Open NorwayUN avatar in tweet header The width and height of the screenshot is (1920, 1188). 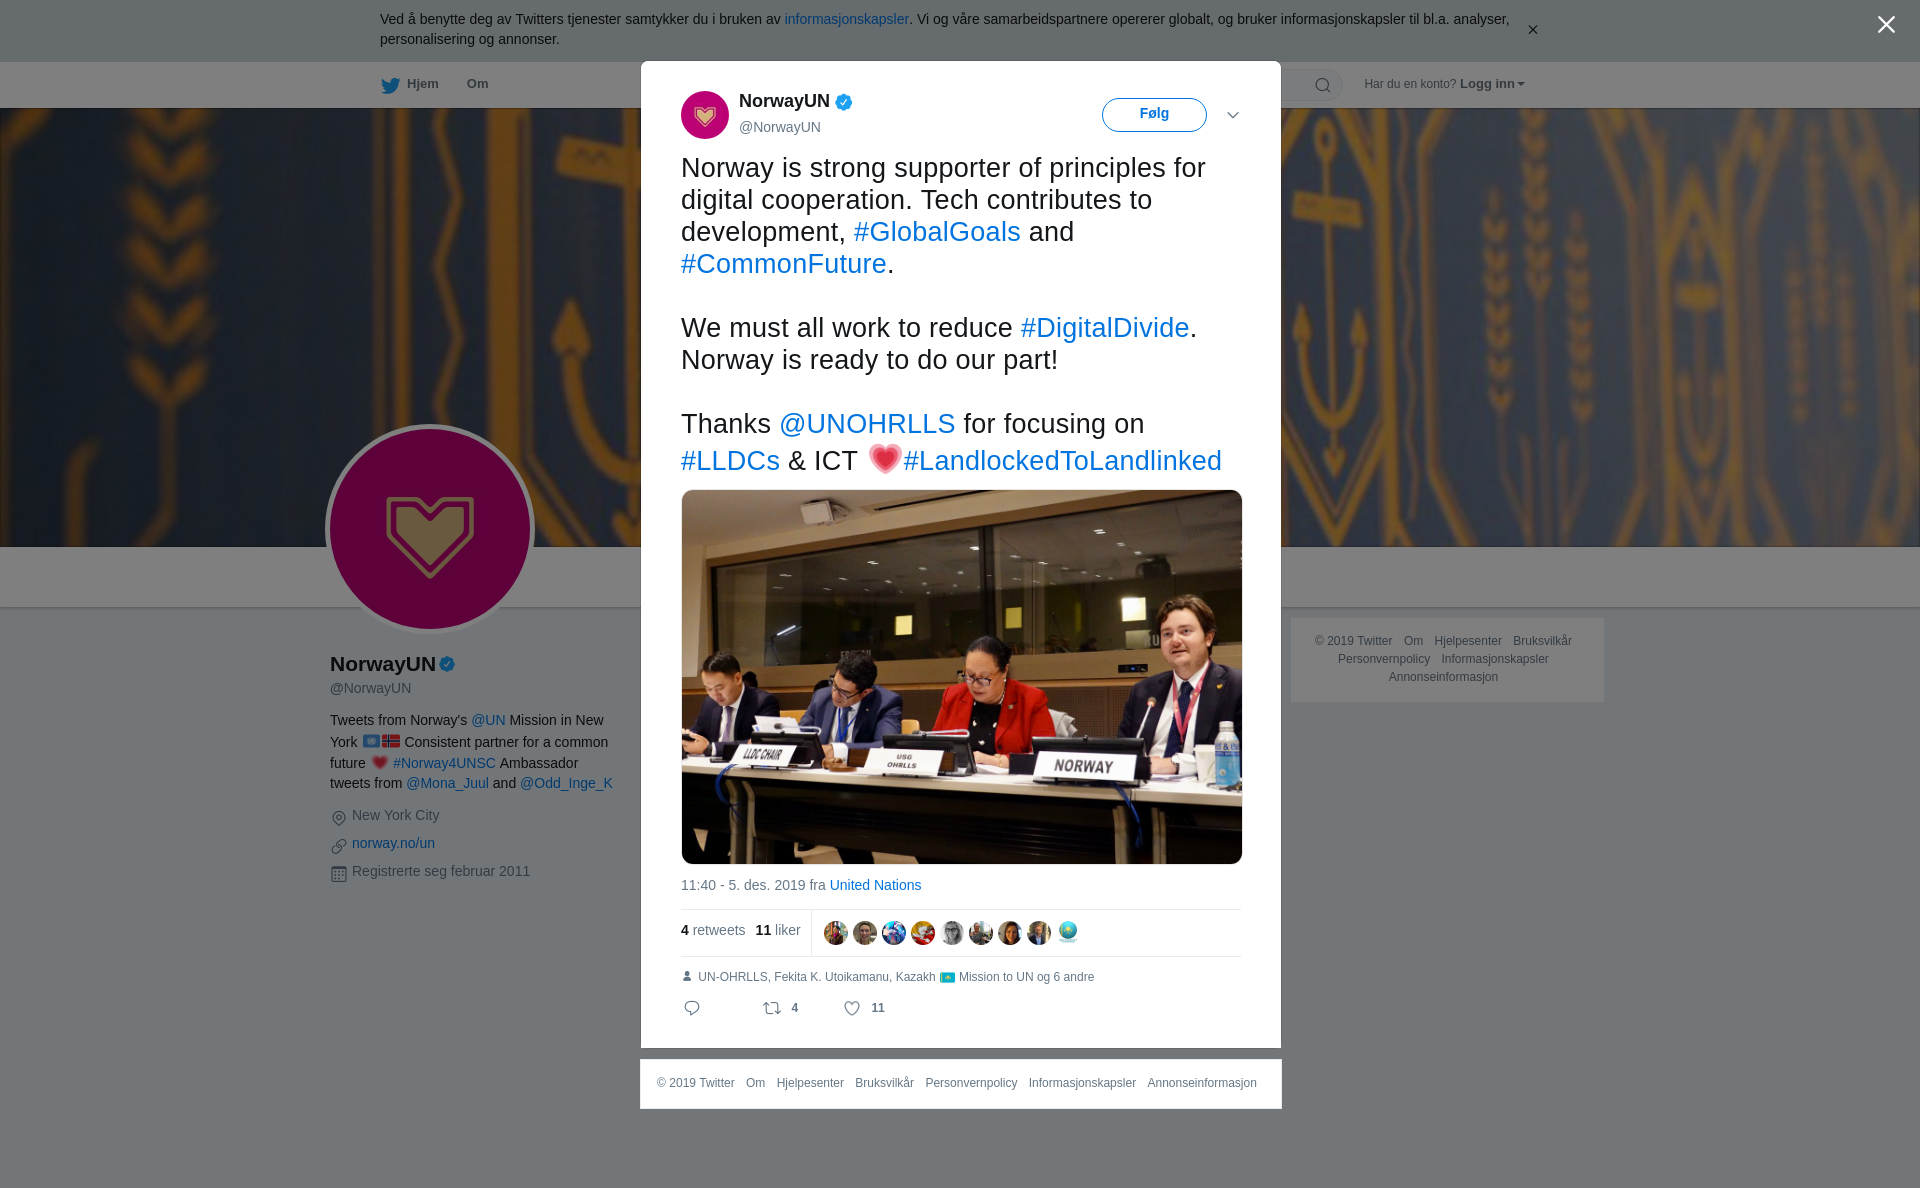705,115
